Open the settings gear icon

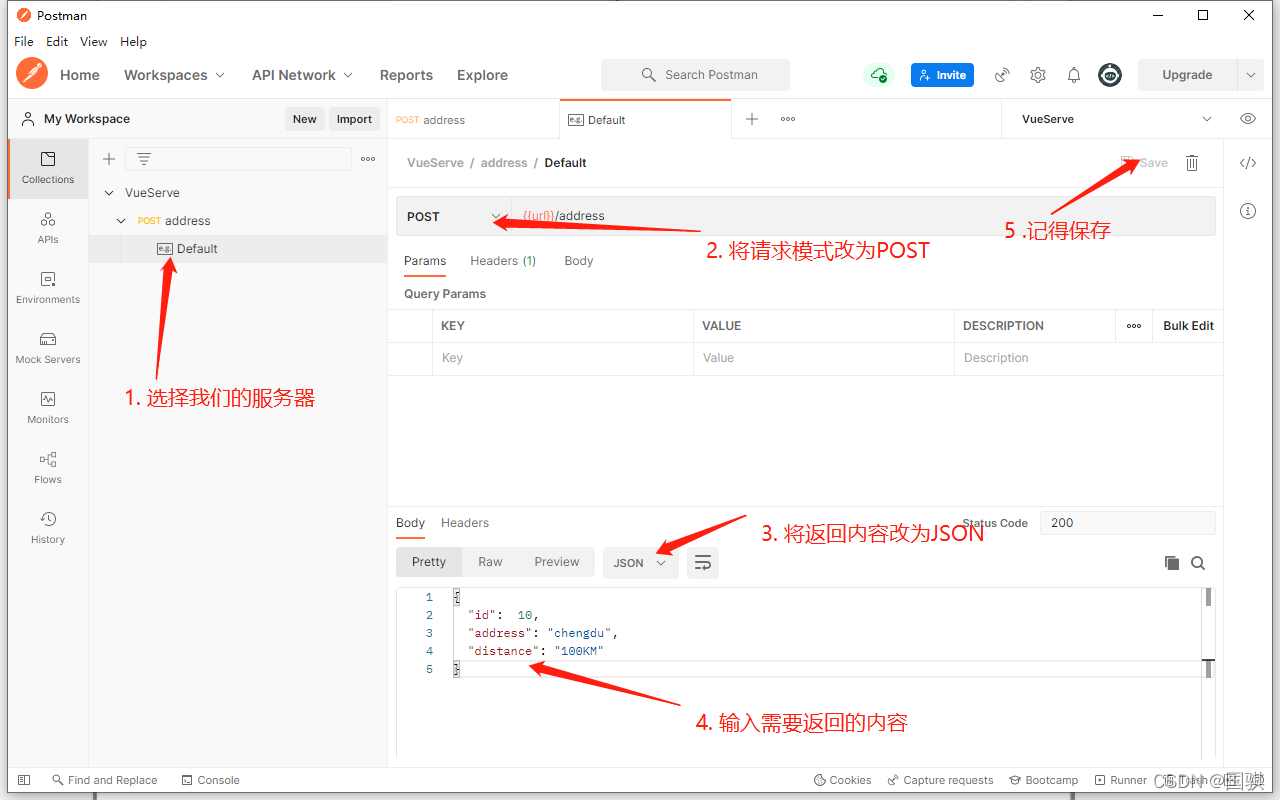[x=1038, y=75]
